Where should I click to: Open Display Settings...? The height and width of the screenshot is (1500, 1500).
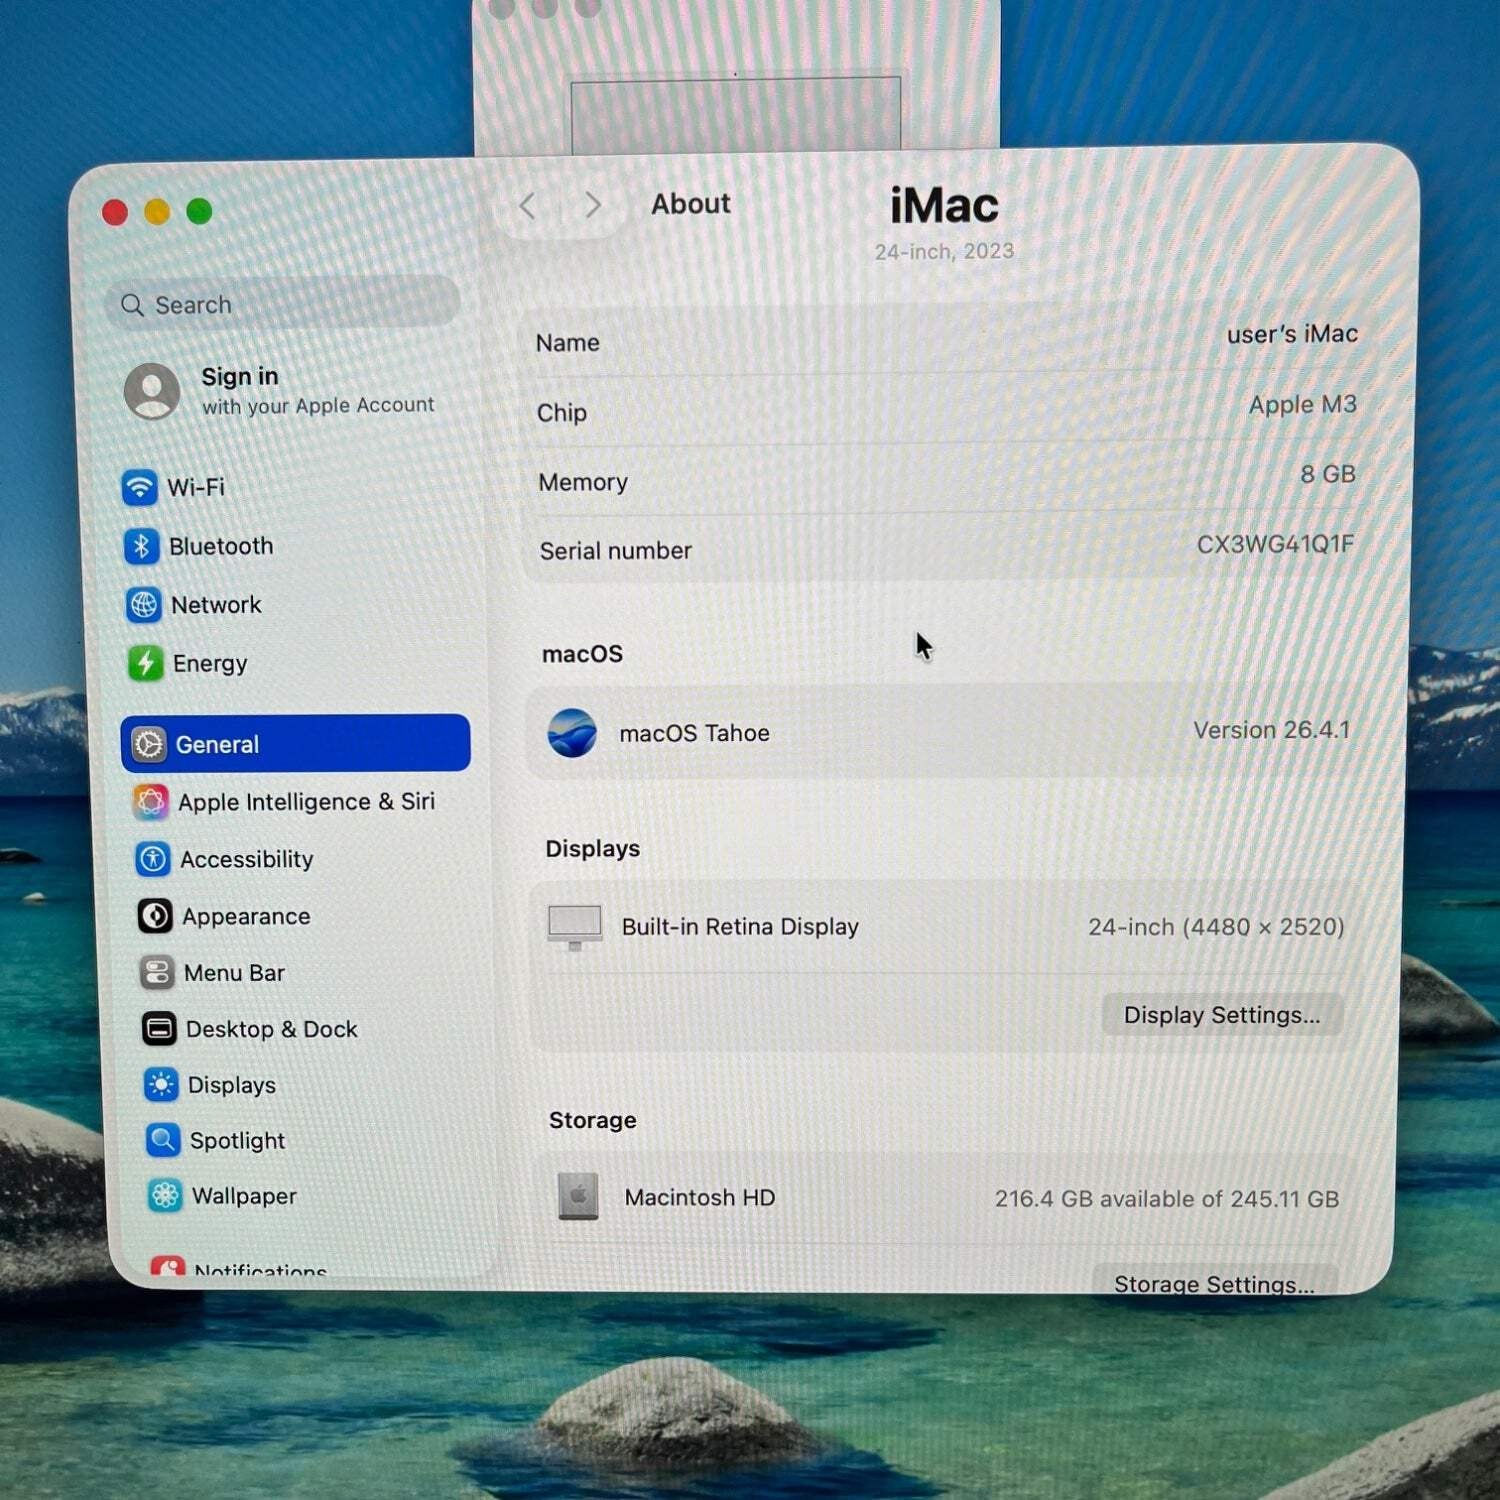pyautogui.click(x=1222, y=1015)
